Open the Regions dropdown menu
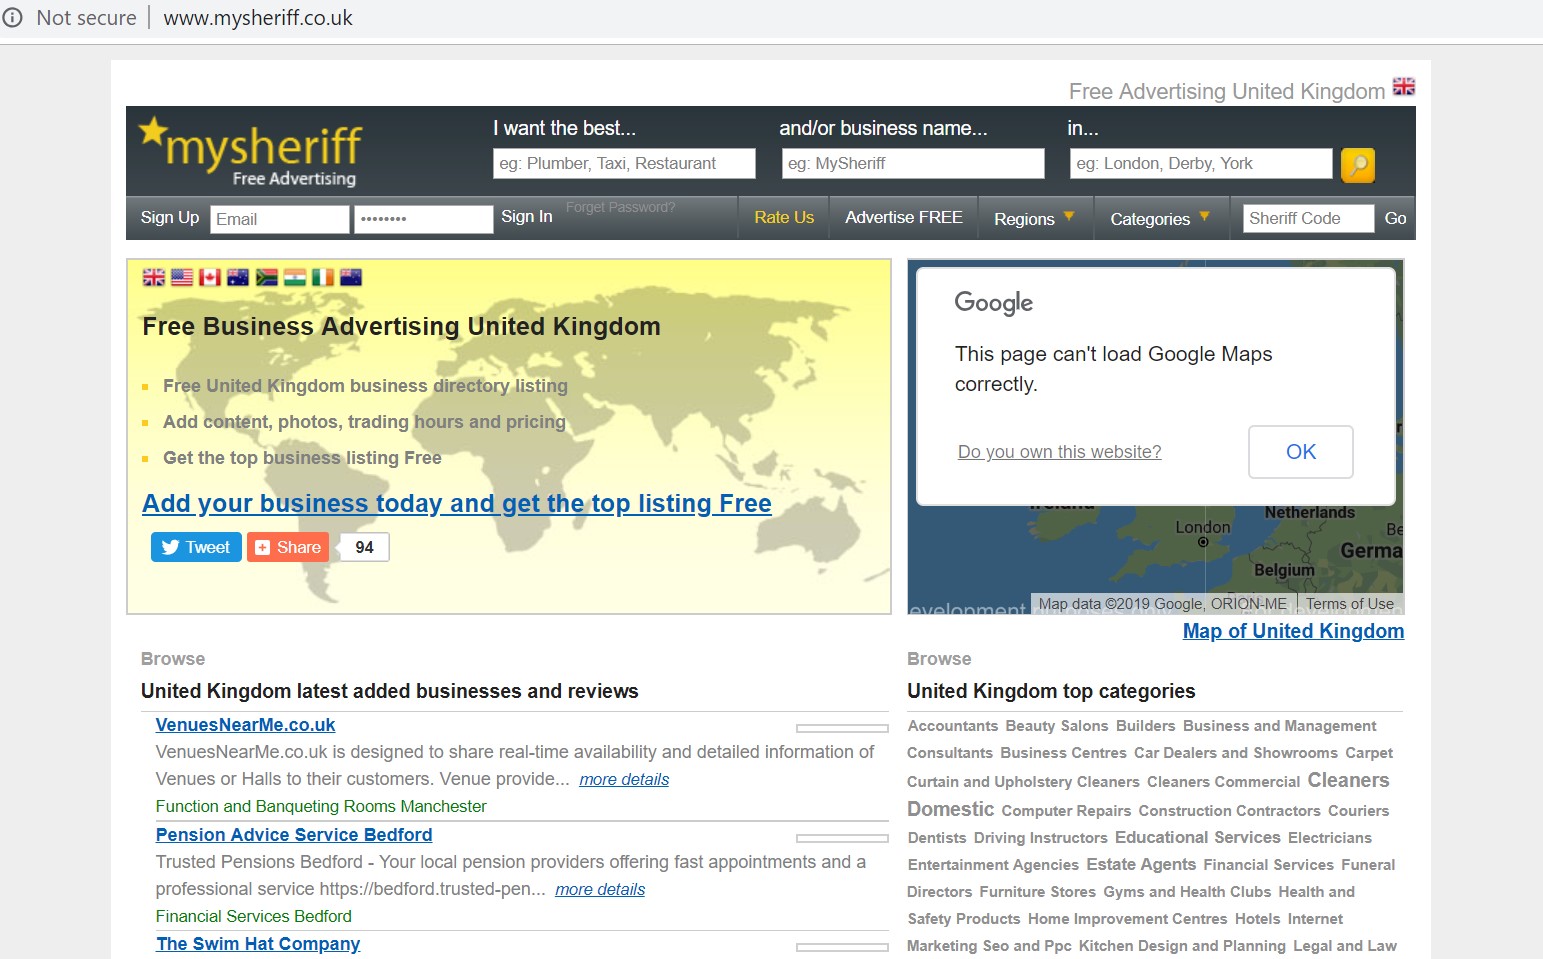 1034,218
